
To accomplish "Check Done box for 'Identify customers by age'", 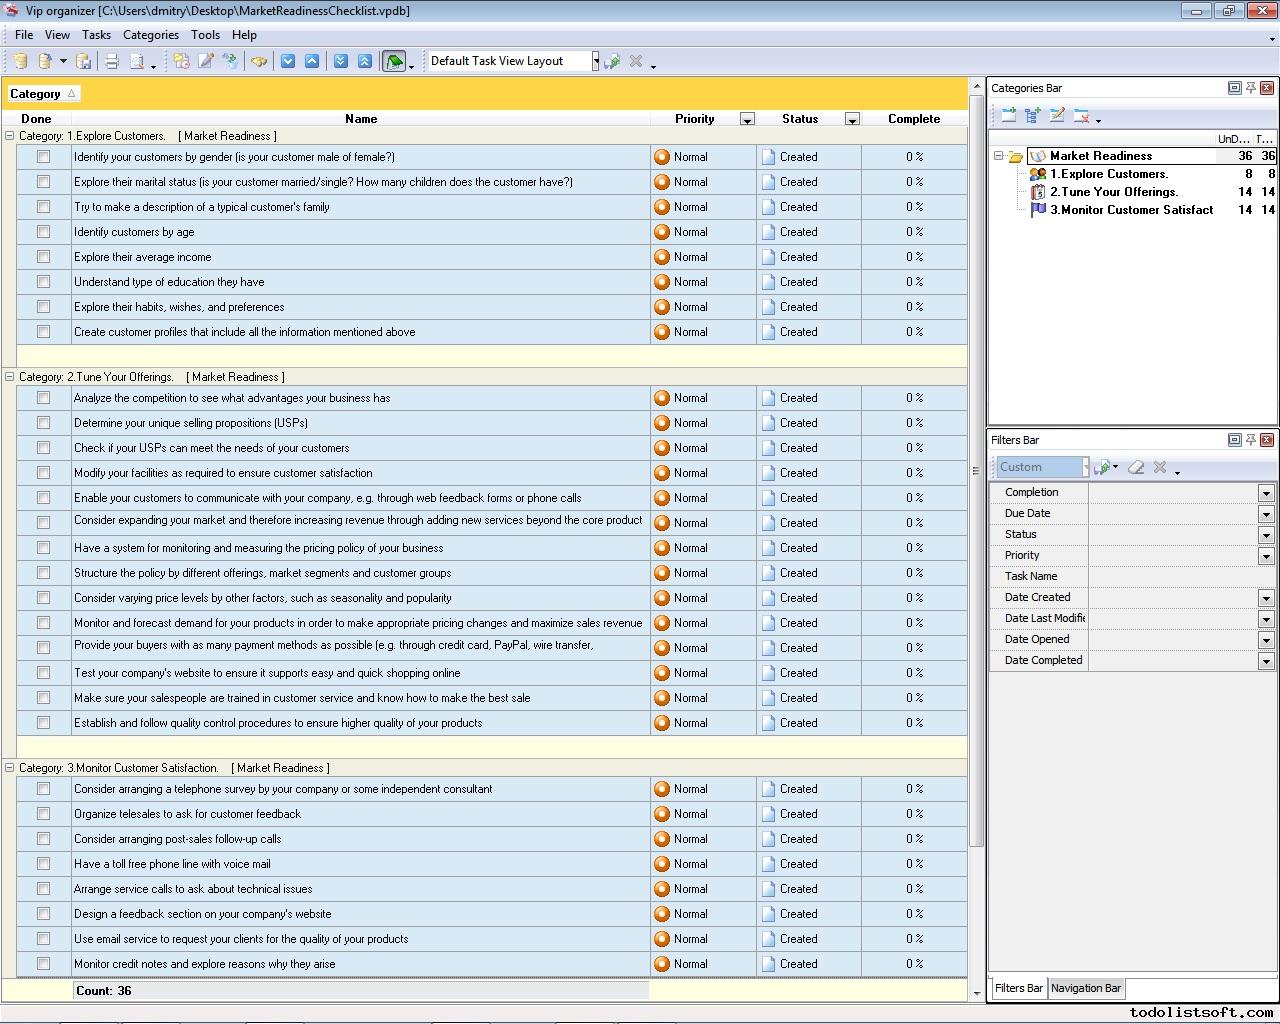I will pos(43,232).
